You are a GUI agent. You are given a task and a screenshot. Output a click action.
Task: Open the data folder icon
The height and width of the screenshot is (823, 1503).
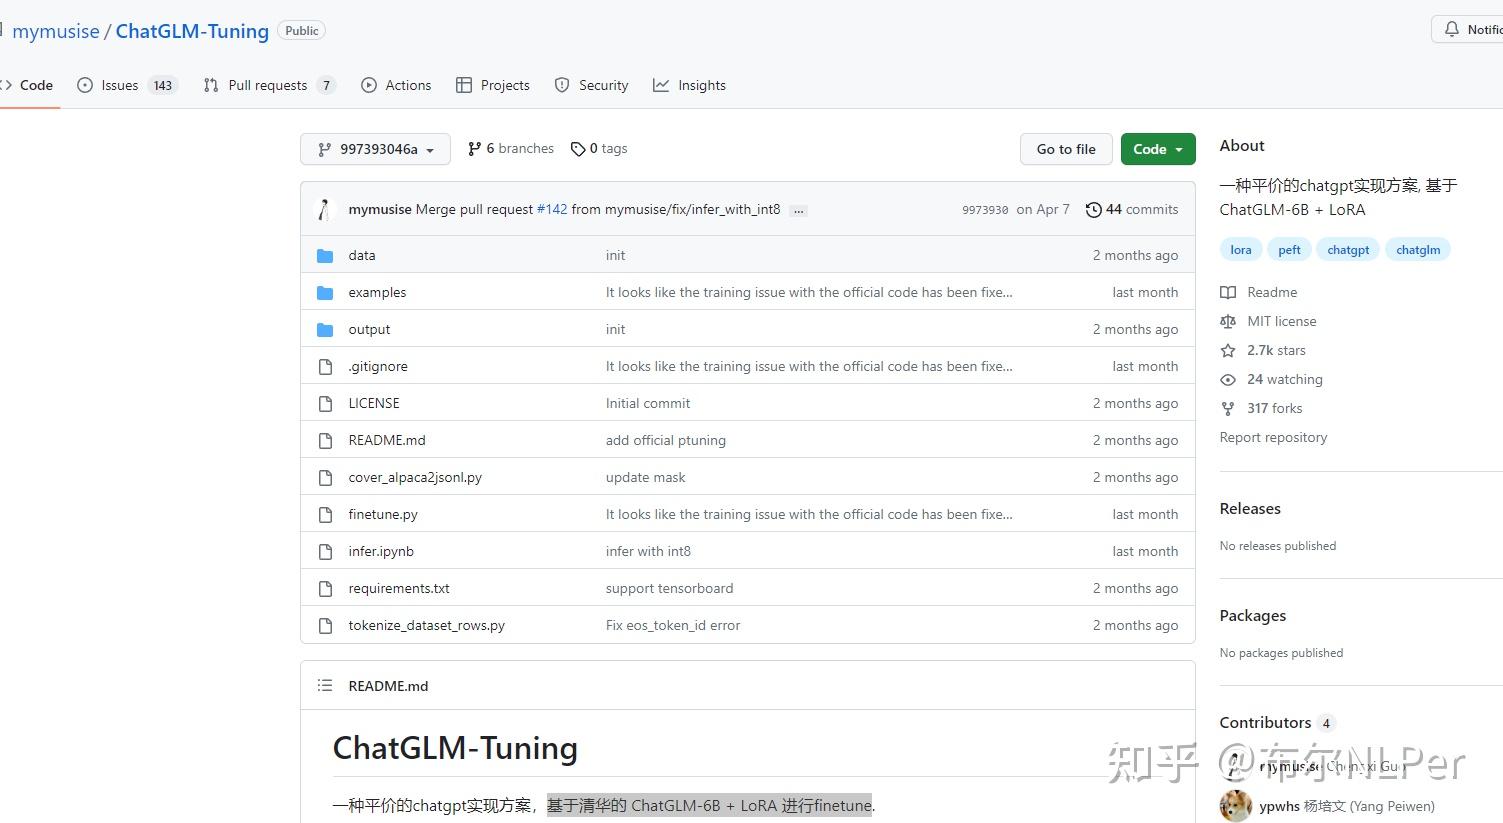(325, 255)
